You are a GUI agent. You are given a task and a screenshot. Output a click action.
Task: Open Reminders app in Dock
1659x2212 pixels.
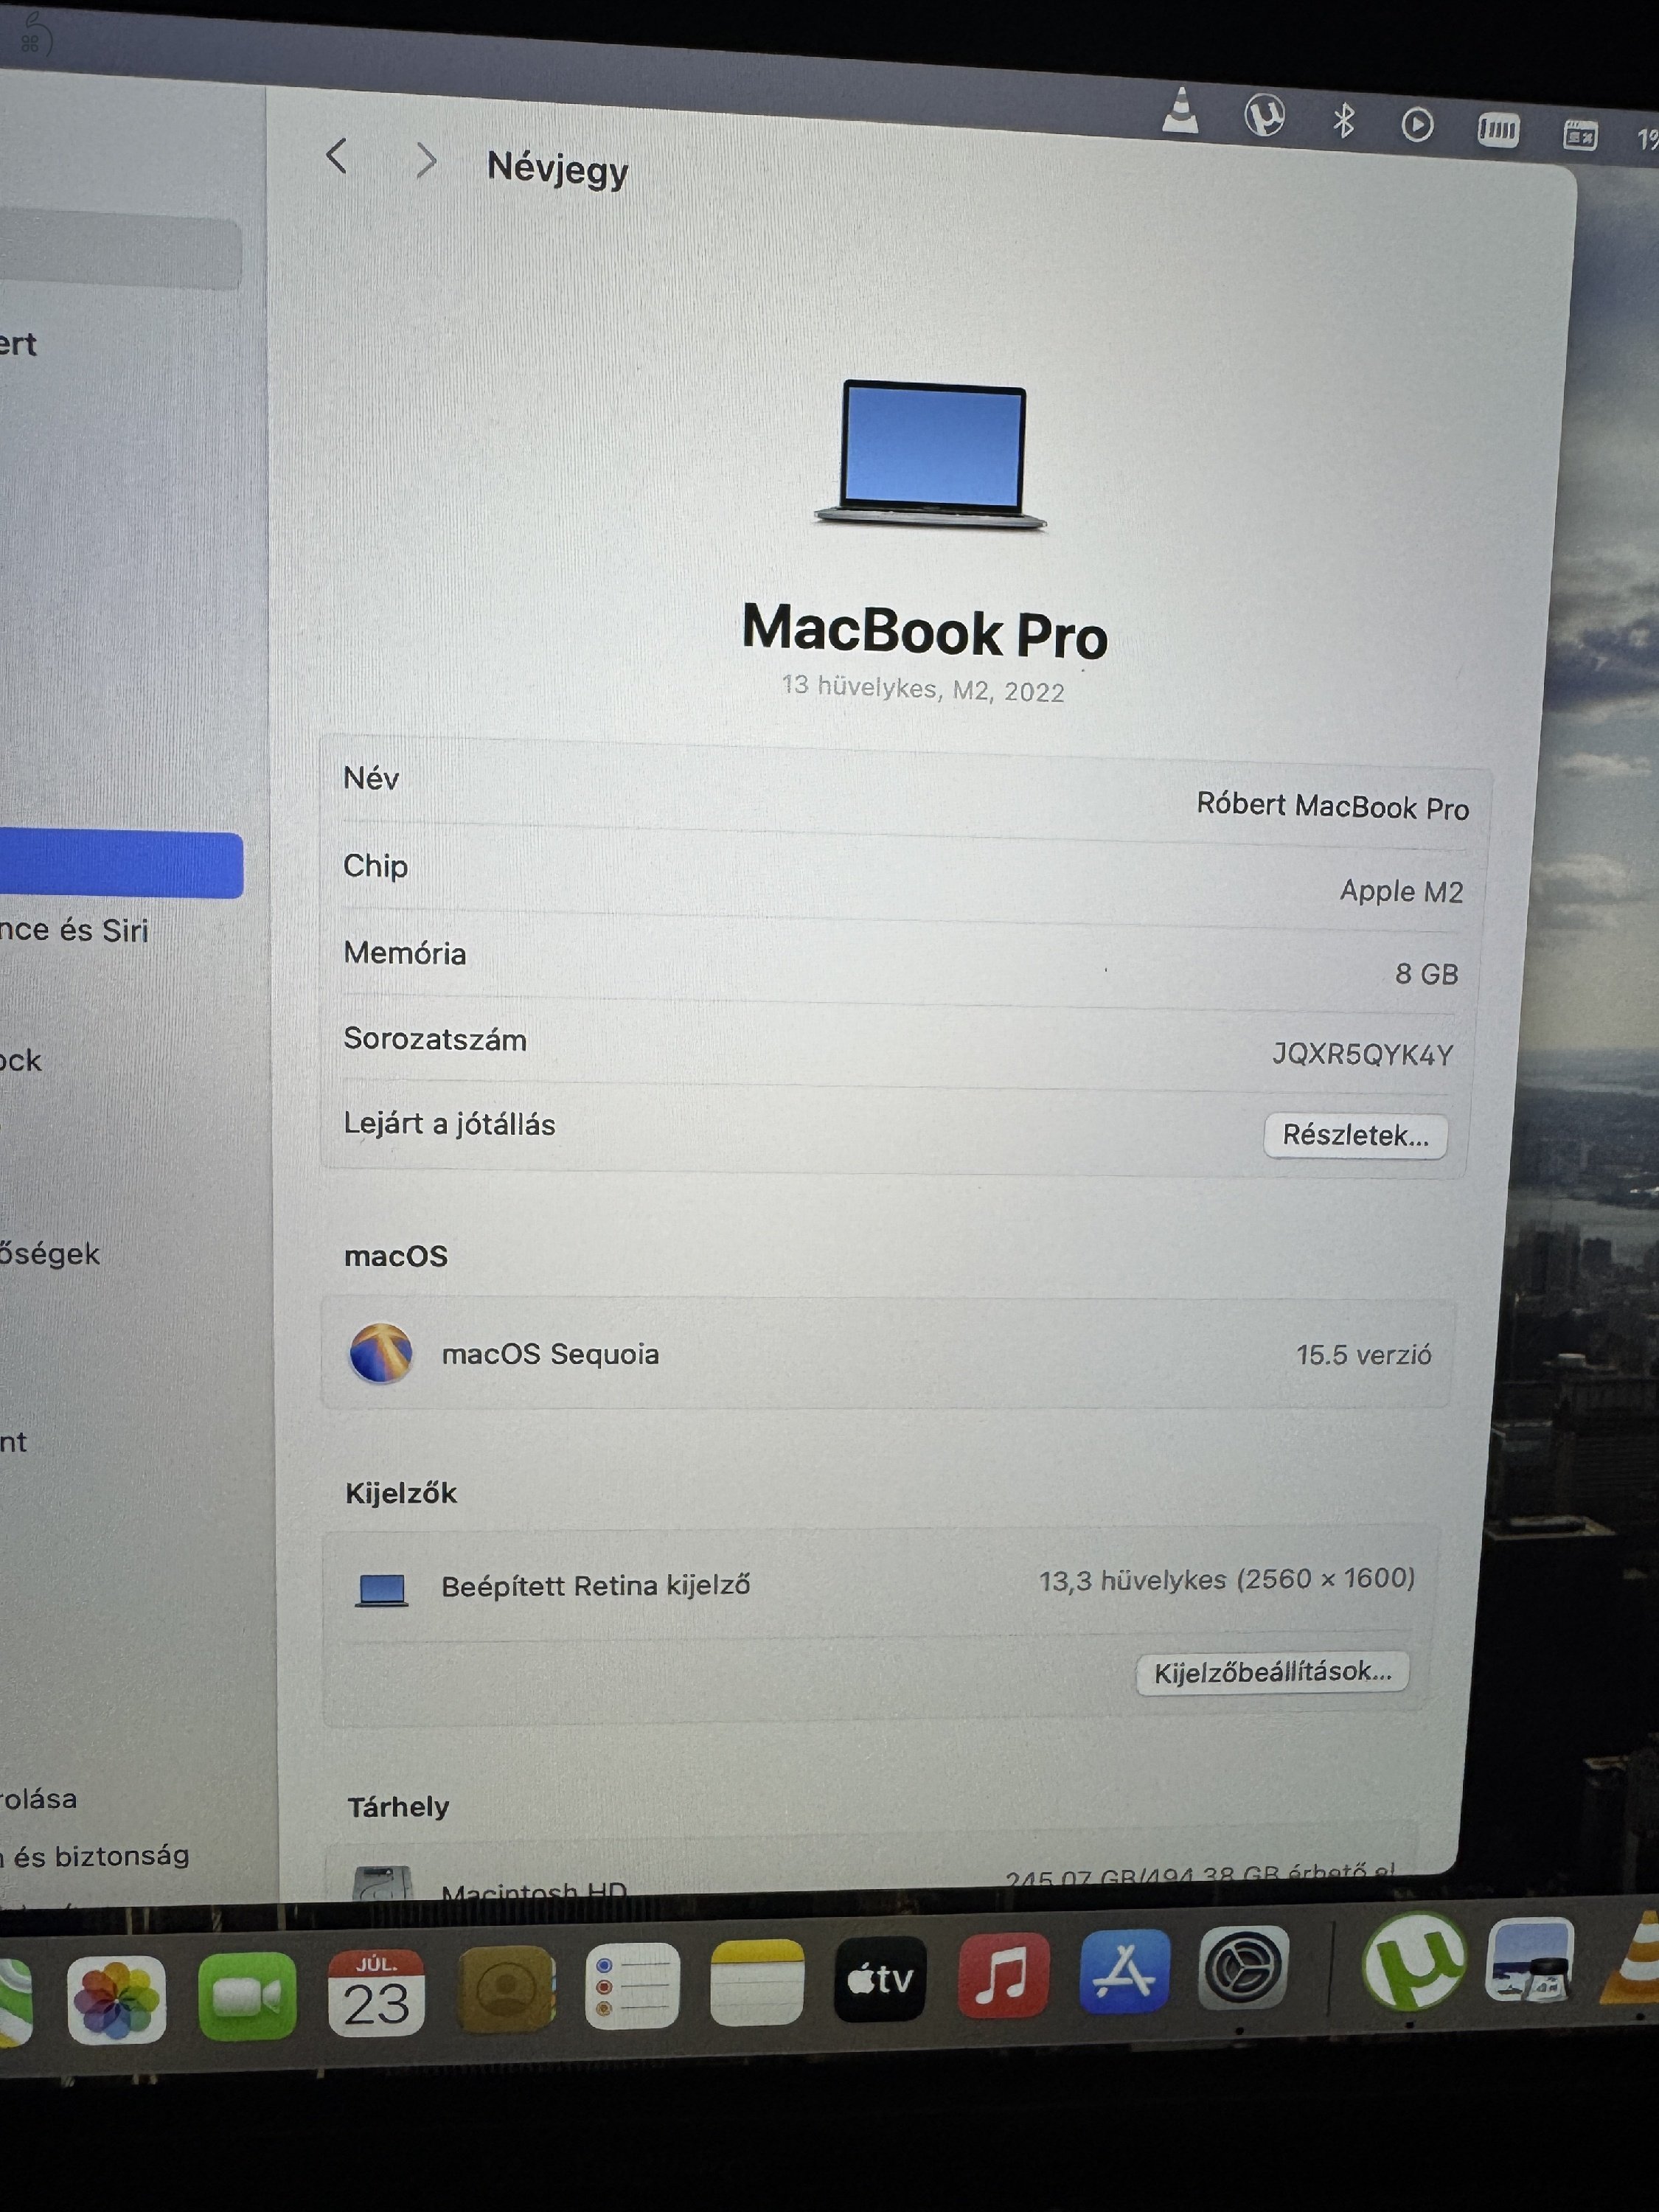coord(632,1985)
